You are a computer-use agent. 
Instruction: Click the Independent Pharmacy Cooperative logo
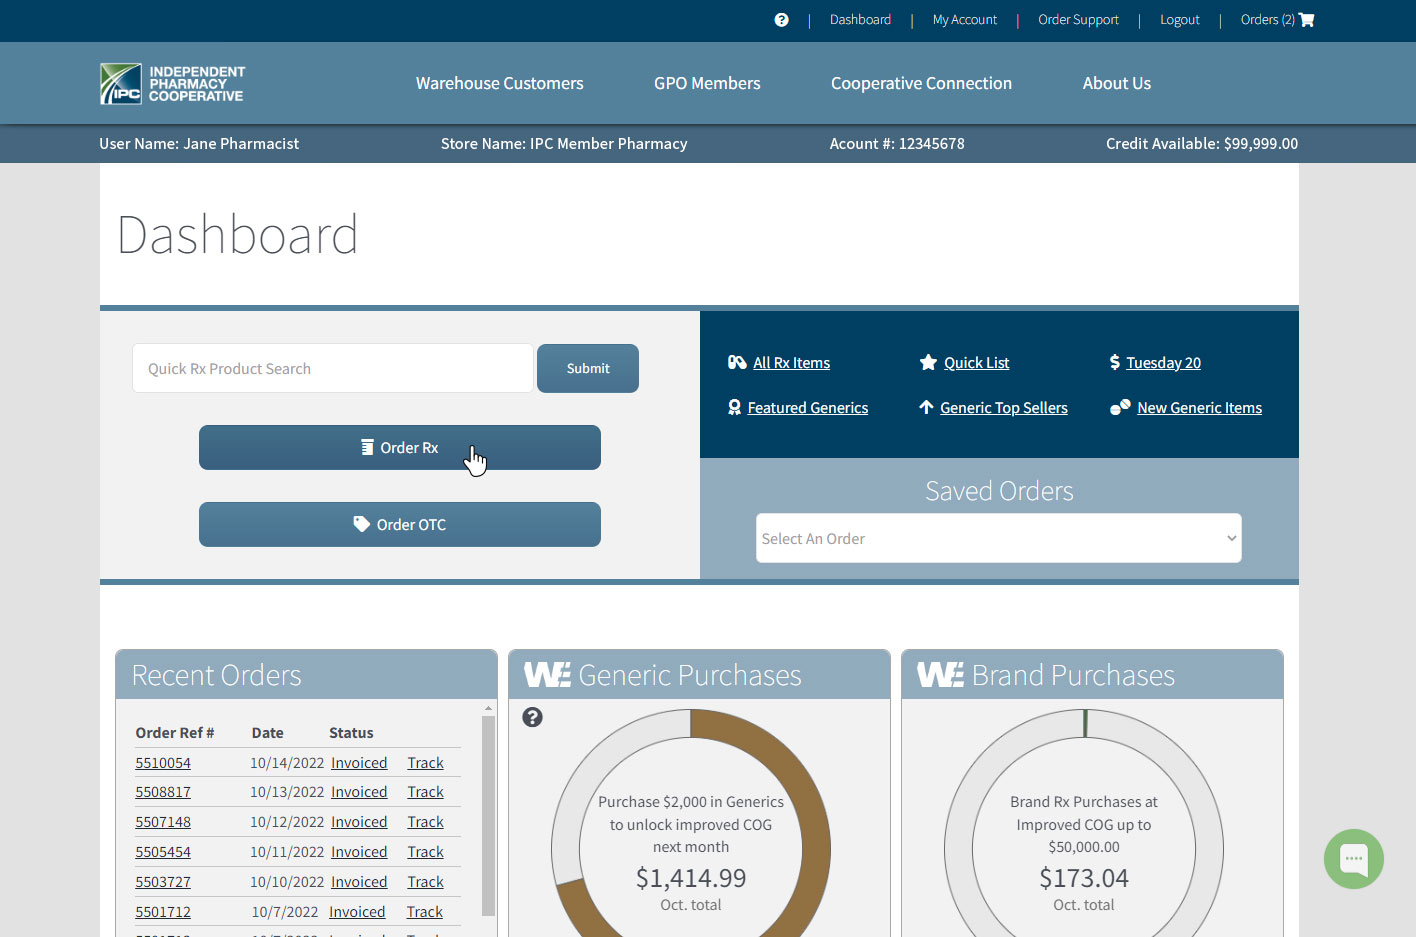pos(172,84)
